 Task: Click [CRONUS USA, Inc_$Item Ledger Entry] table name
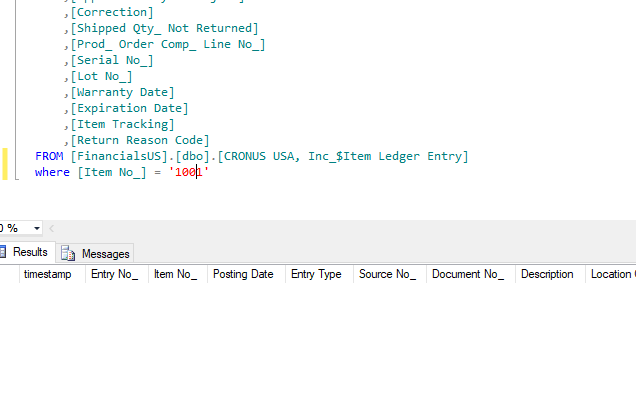(x=343, y=156)
